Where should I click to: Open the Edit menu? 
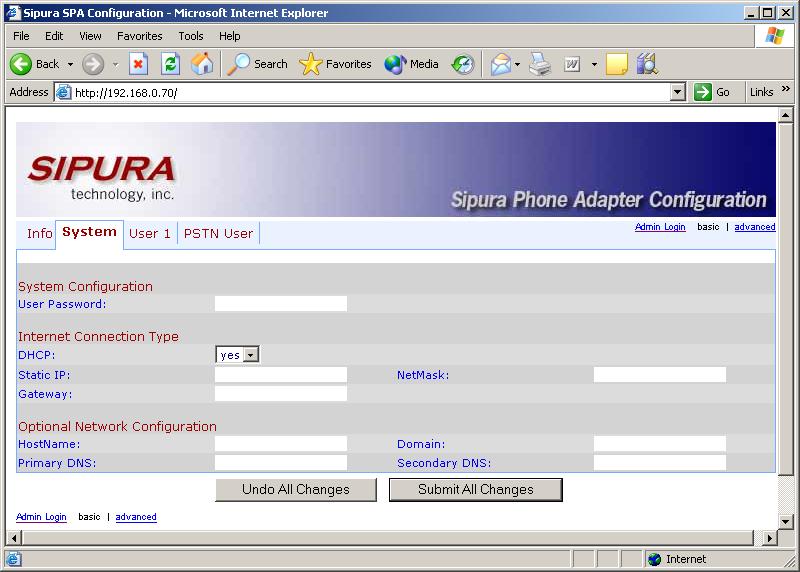click(54, 36)
